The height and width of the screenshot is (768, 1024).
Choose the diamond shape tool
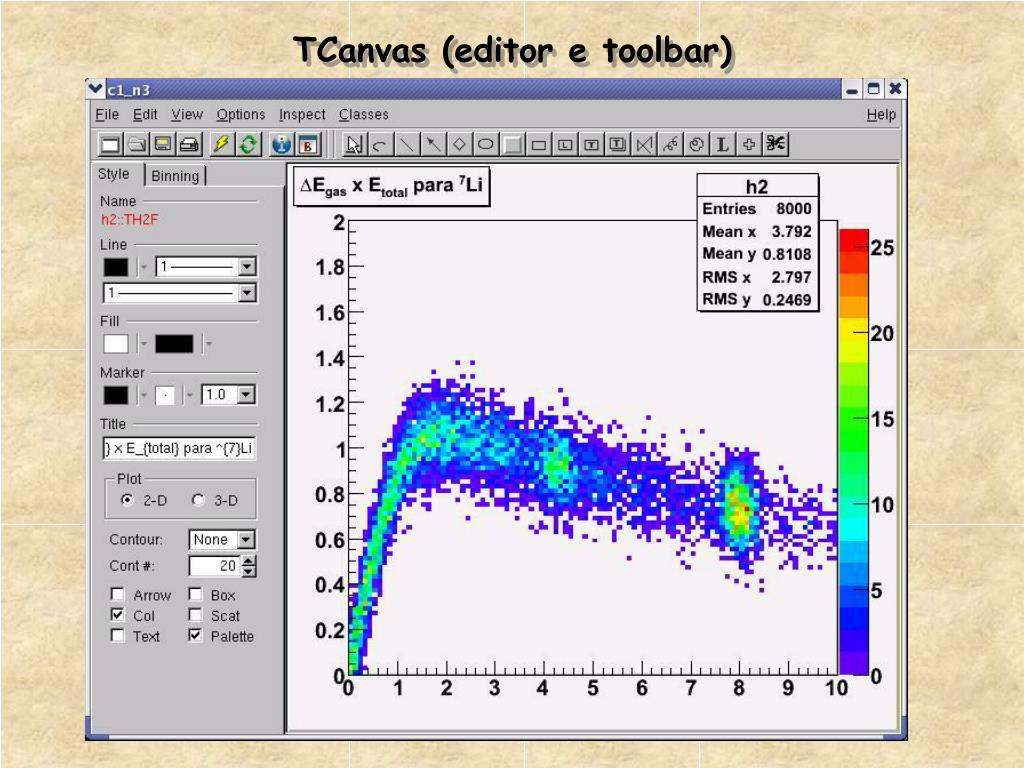click(459, 144)
